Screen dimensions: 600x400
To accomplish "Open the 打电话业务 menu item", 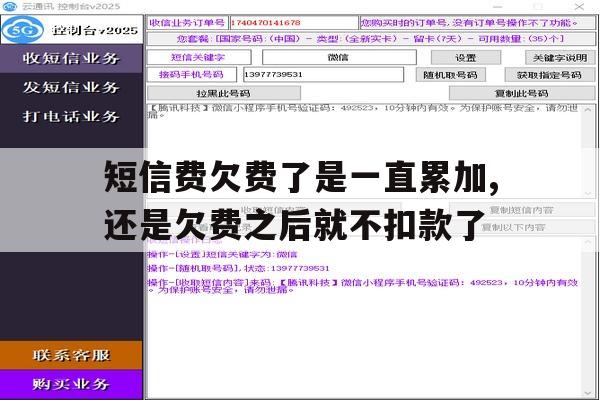I will coord(71,116).
